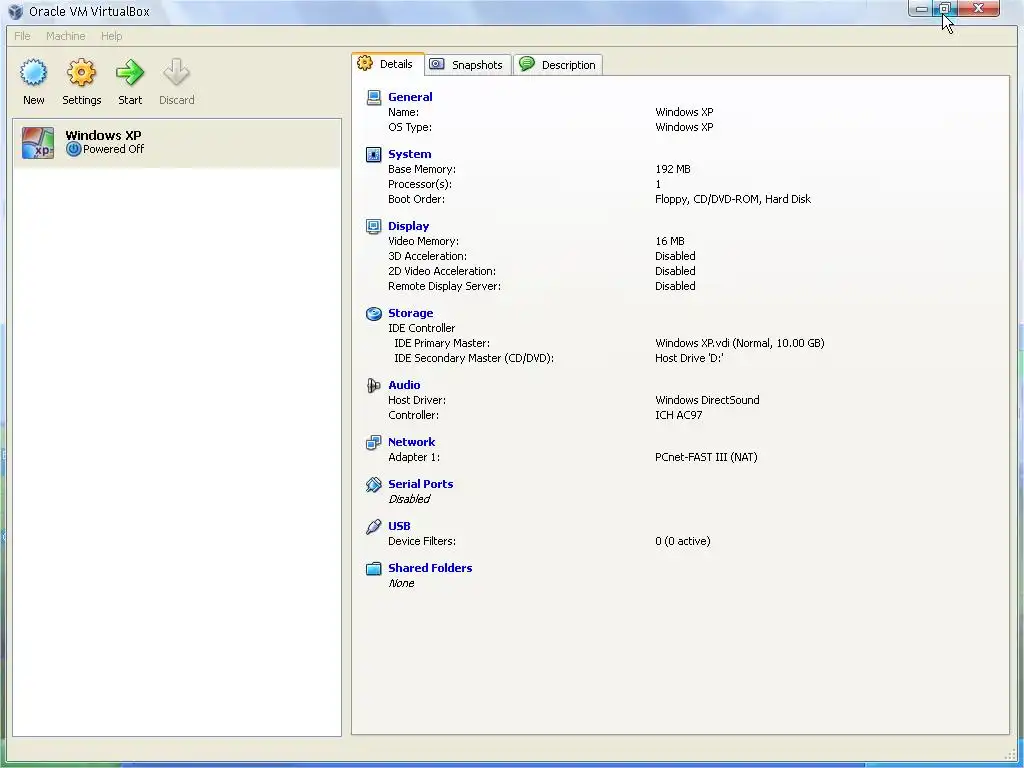Click the Disabled text under Serial Ports
This screenshot has width=1024, height=768.
[409, 499]
